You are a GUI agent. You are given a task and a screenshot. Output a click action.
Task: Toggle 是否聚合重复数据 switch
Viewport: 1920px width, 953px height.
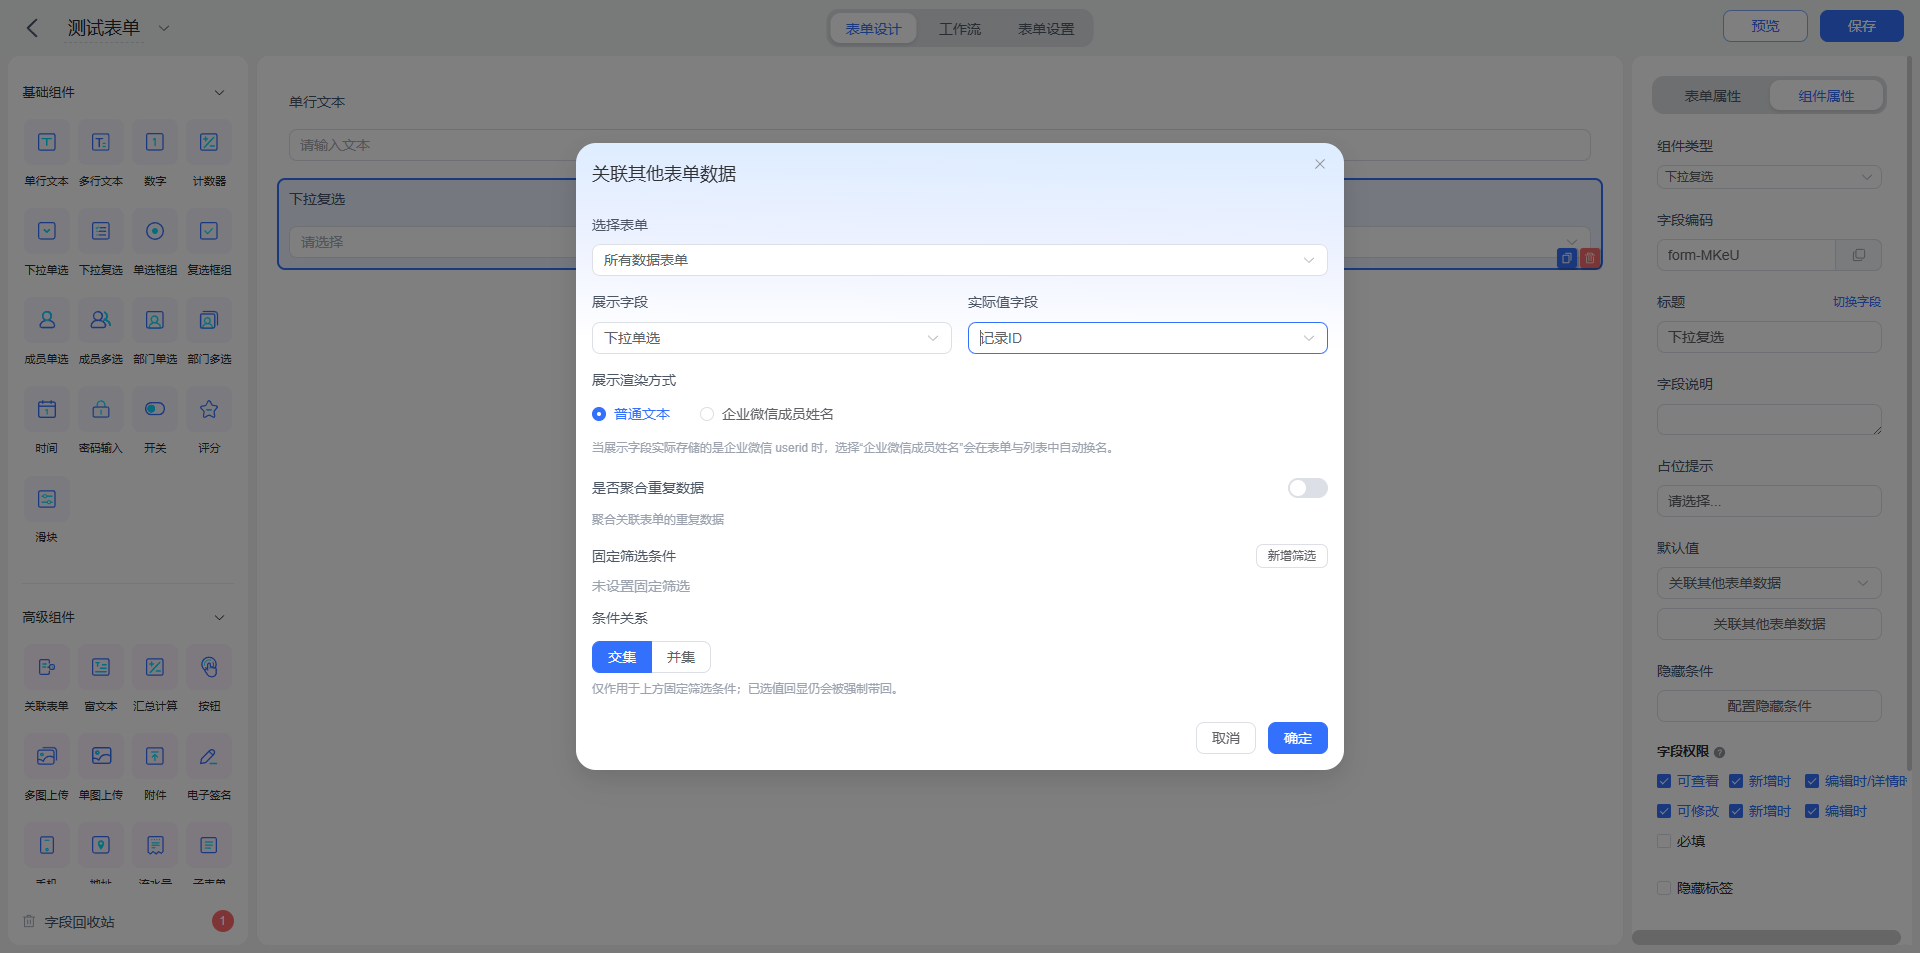coord(1307,488)
